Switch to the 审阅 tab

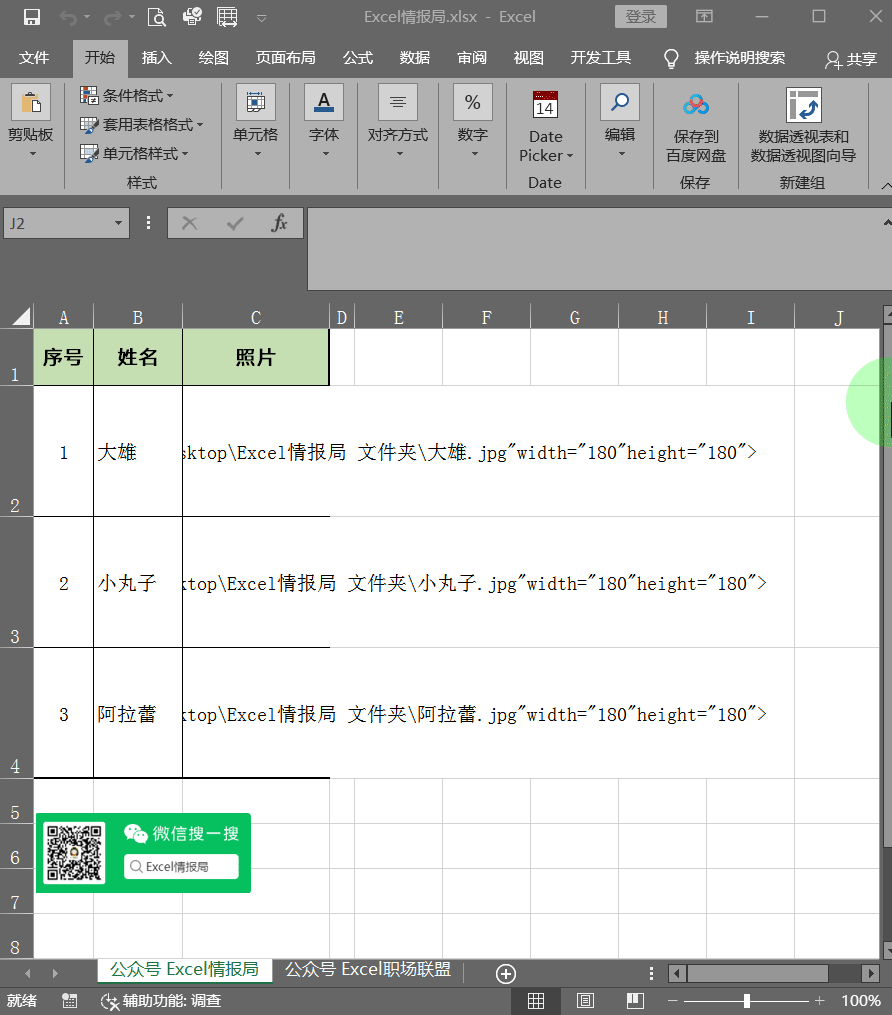point(472,58)
